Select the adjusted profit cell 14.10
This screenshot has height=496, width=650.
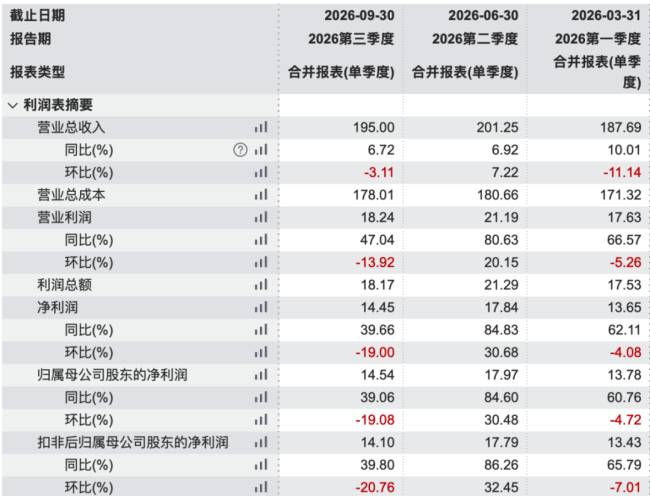click(x=377, y=442)
